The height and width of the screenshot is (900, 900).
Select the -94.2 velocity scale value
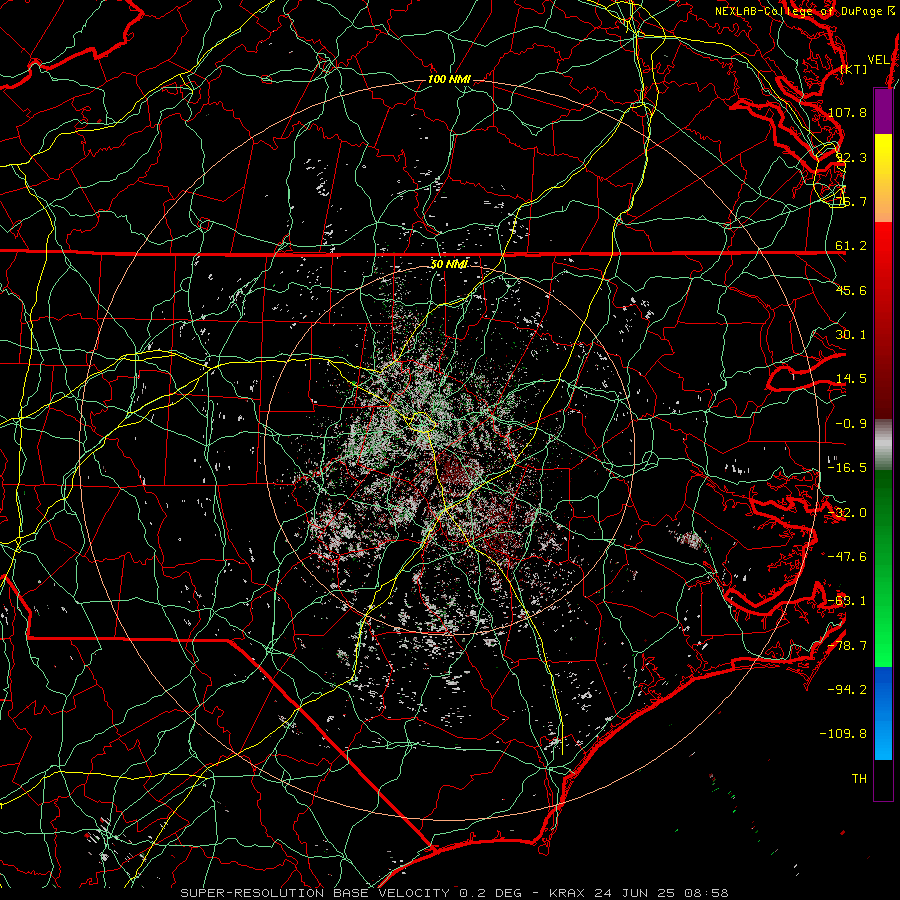click(x=847, y=690)
